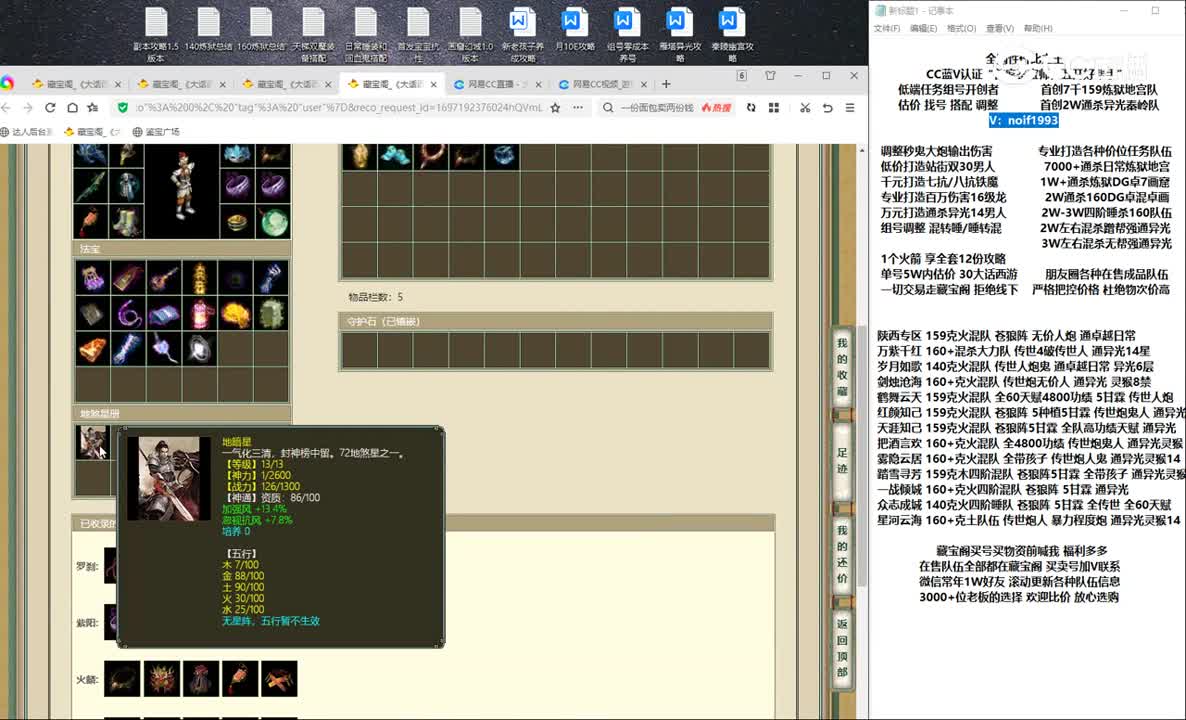This screenshot has height=720, width=1186.
Task: Click highlighted text V: noif1993 in Notepad
Action: pos(1023,120)
